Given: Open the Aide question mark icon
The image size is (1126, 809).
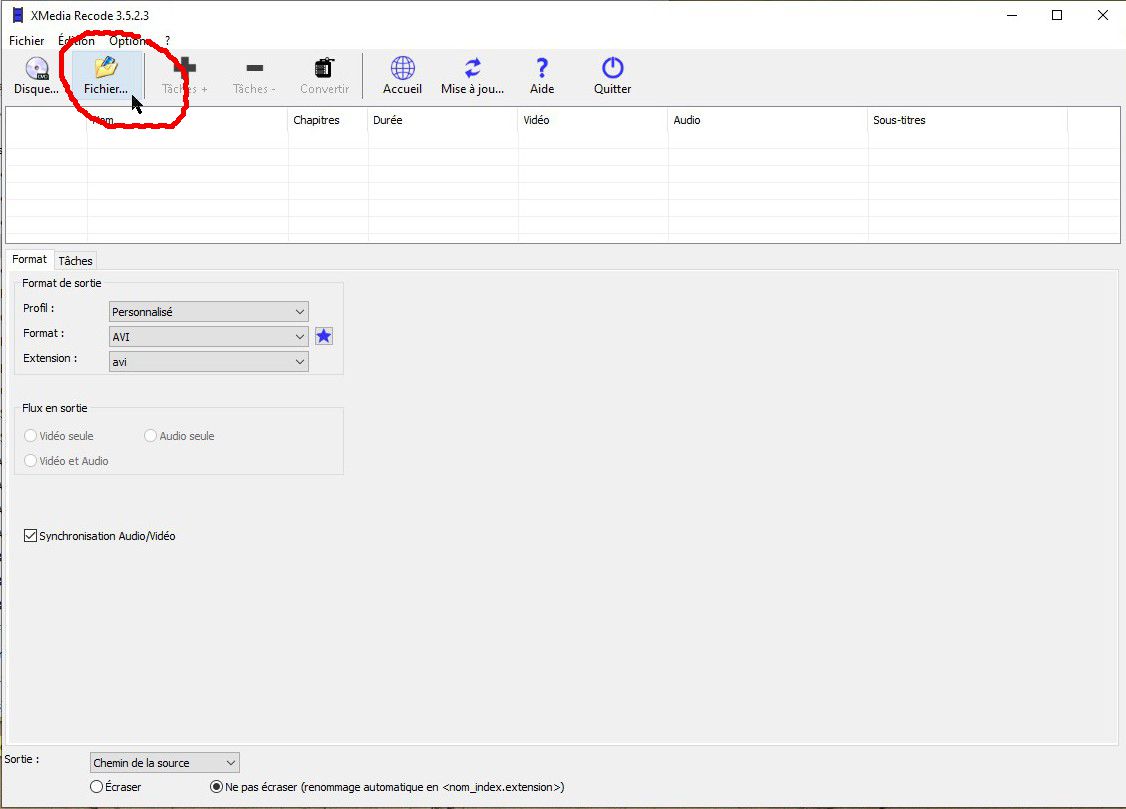Looking at the screenshot, I should point(542,75).
